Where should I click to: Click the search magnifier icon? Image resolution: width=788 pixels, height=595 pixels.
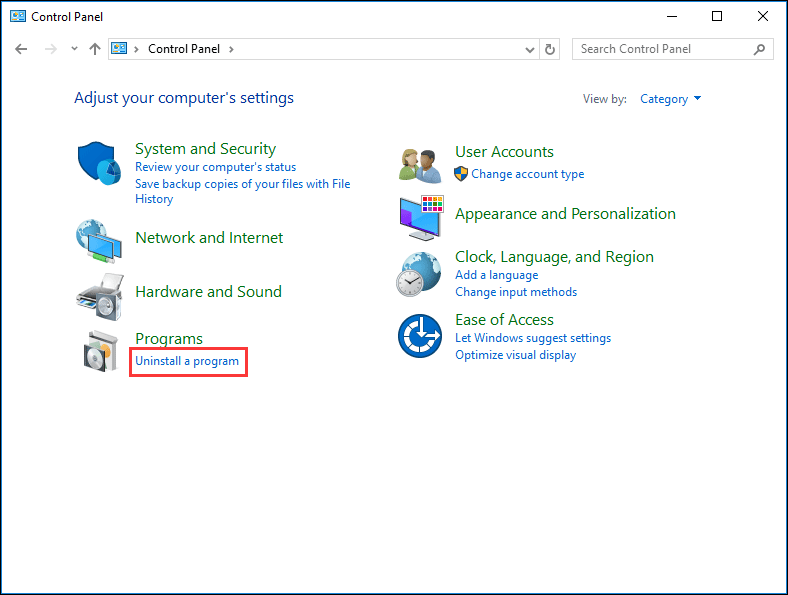click(x=759, y=49)
